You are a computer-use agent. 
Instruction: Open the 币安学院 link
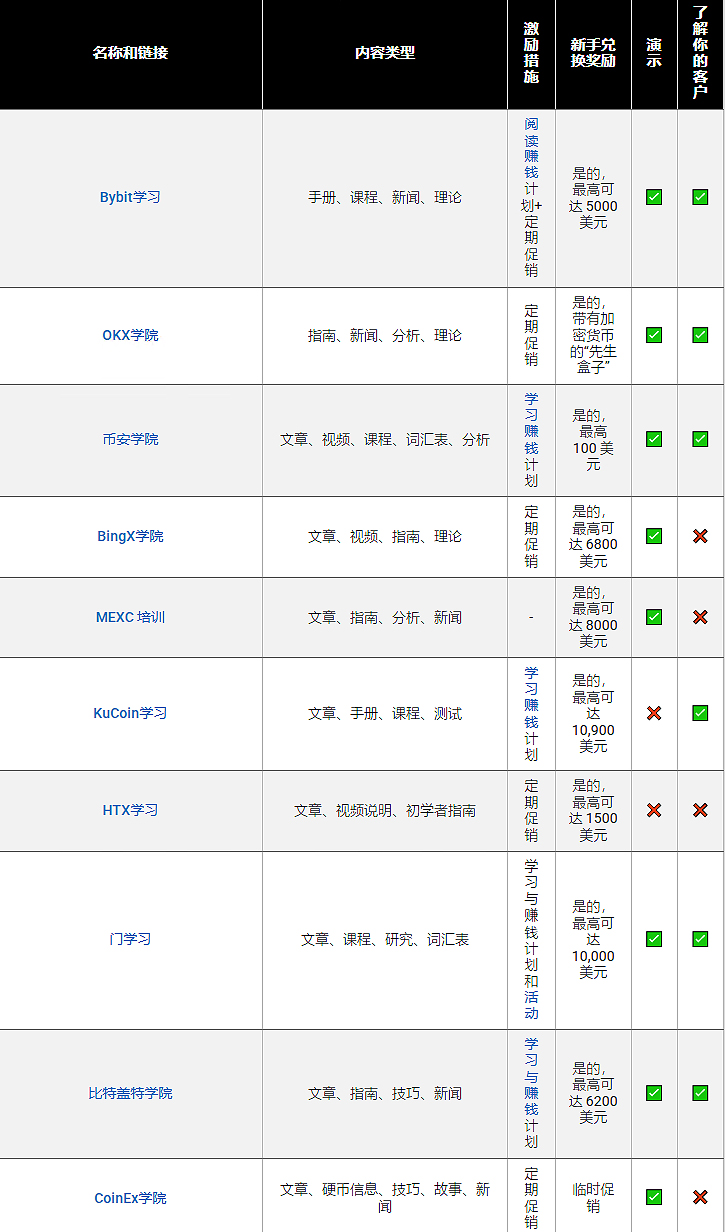coord(130,439)
